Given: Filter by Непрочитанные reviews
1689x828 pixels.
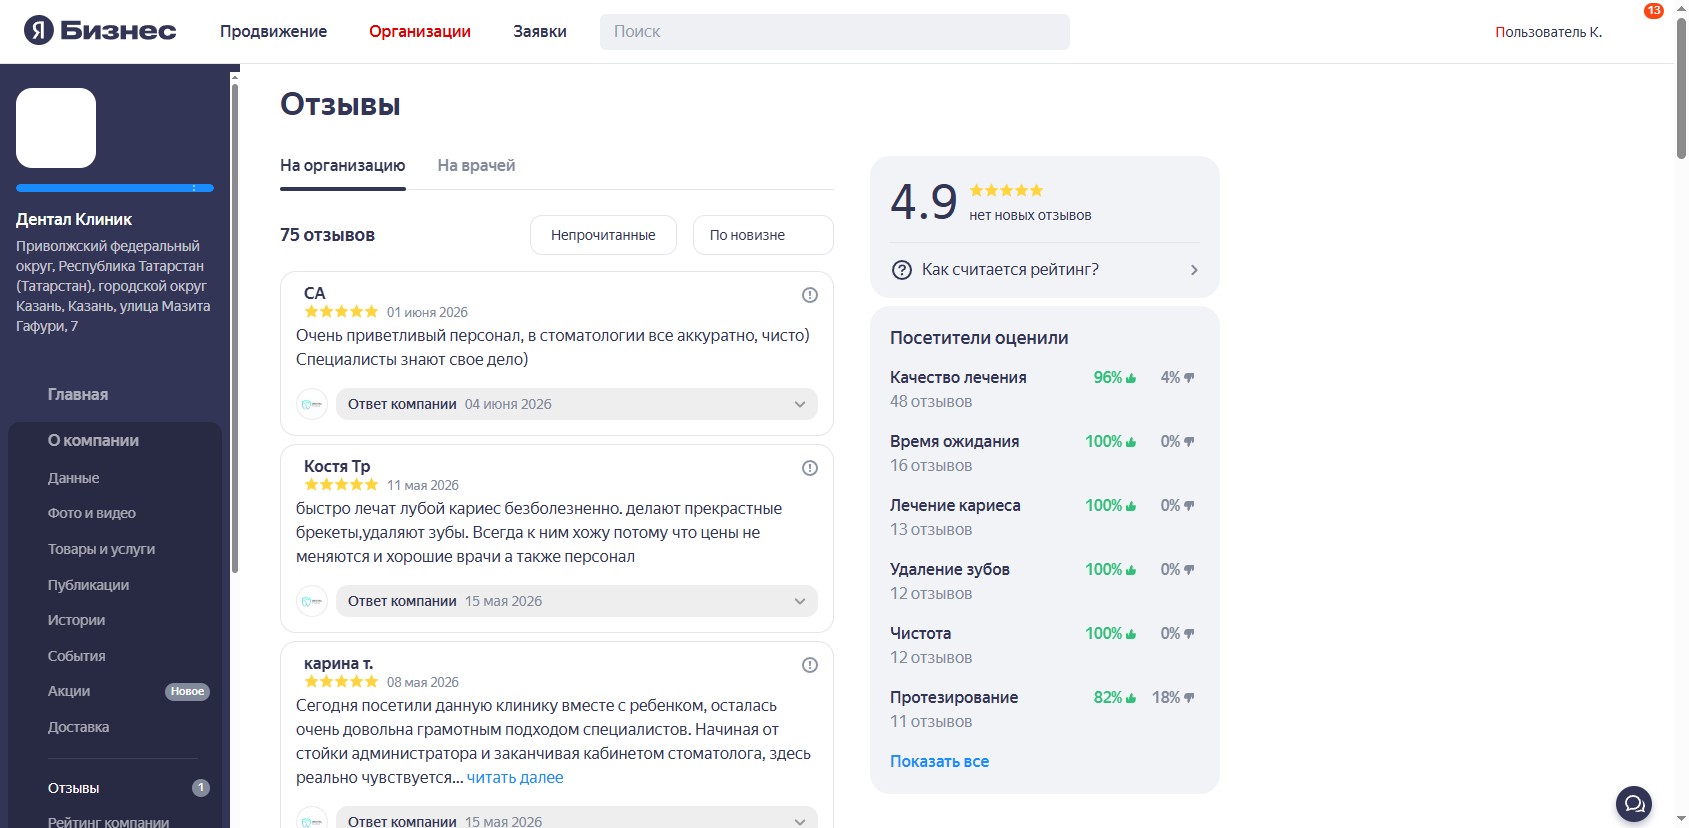Looking at the screenshot, I should pyautogui.click(x=603, y=235).
